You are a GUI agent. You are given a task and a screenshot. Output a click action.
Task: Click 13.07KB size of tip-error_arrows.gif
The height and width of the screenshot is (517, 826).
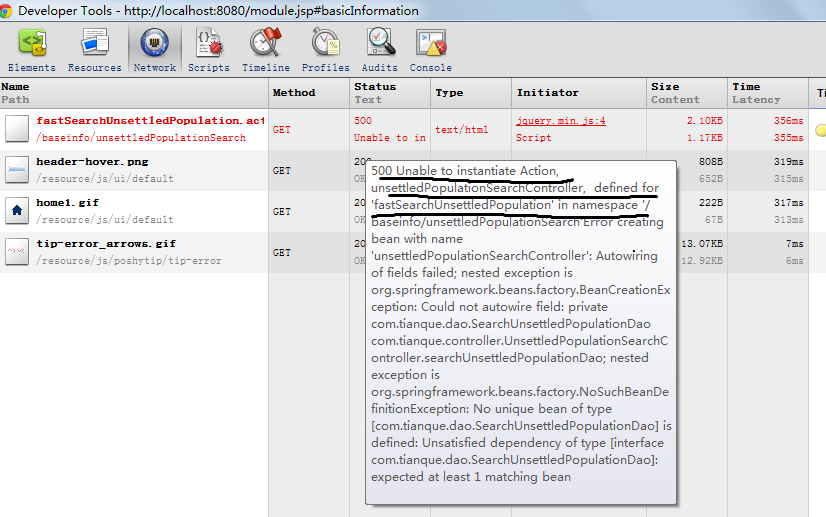(x=702, y=244)
